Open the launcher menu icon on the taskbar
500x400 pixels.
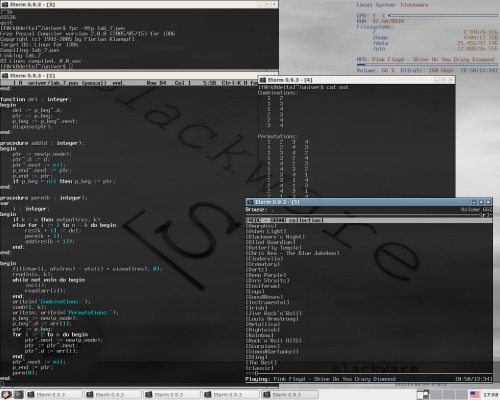click(6, 395)
